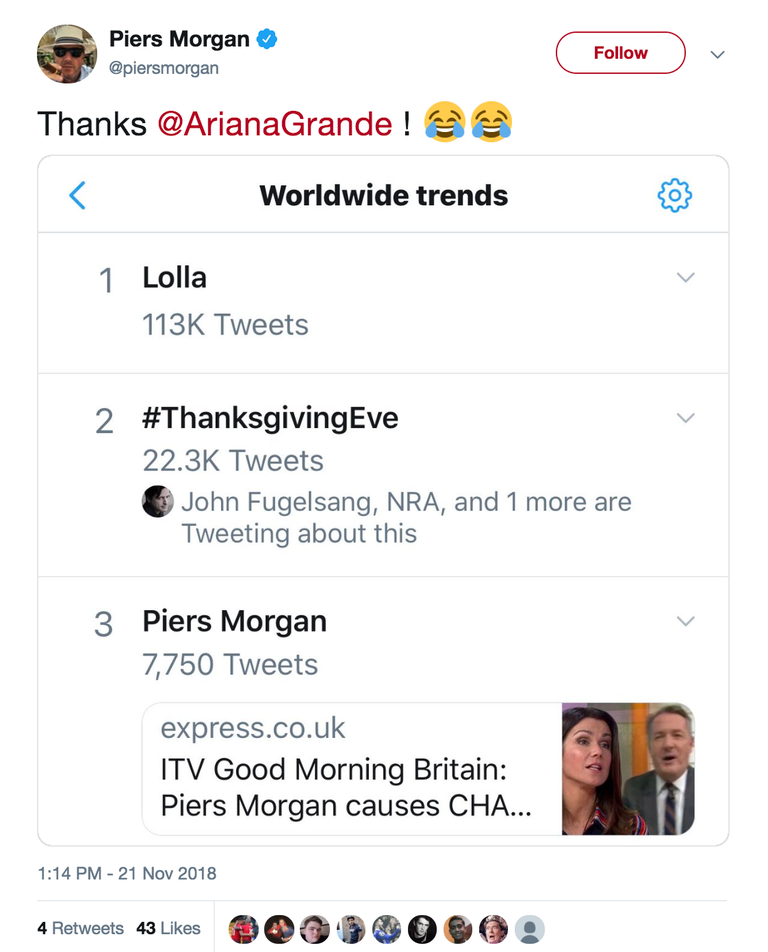Select the Piers Morgan trending topic
Viewport: 768px width, 952px height.
[234, 621]
